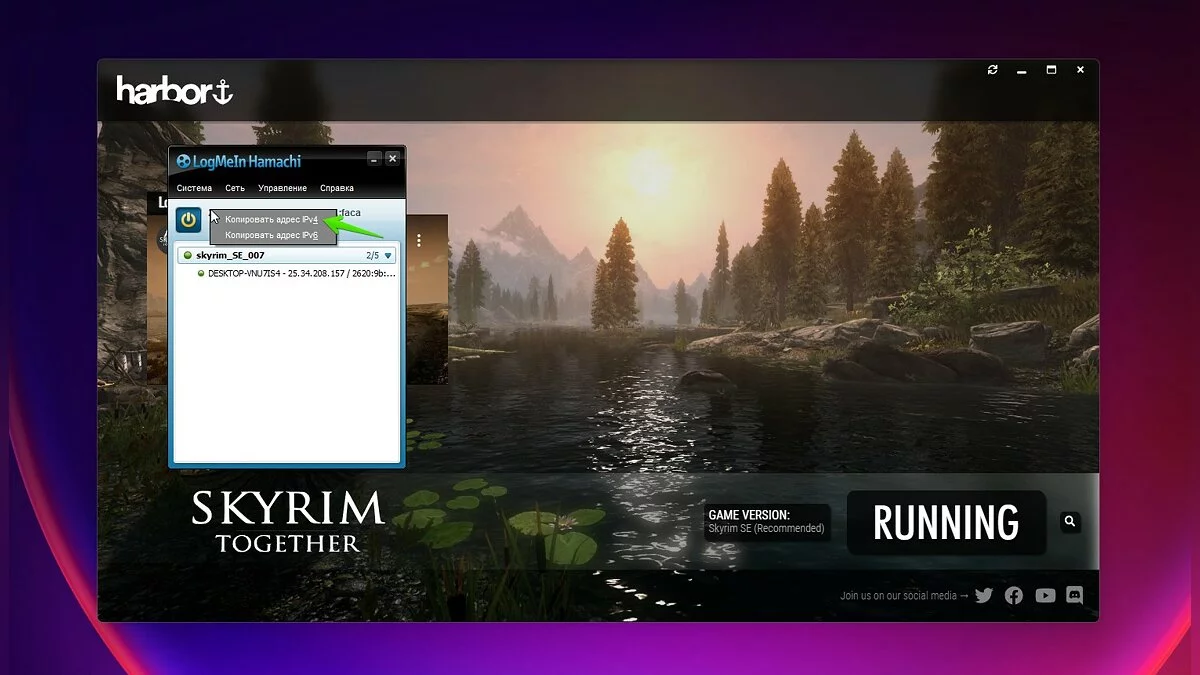Open the Управление menu

point(282,188)
